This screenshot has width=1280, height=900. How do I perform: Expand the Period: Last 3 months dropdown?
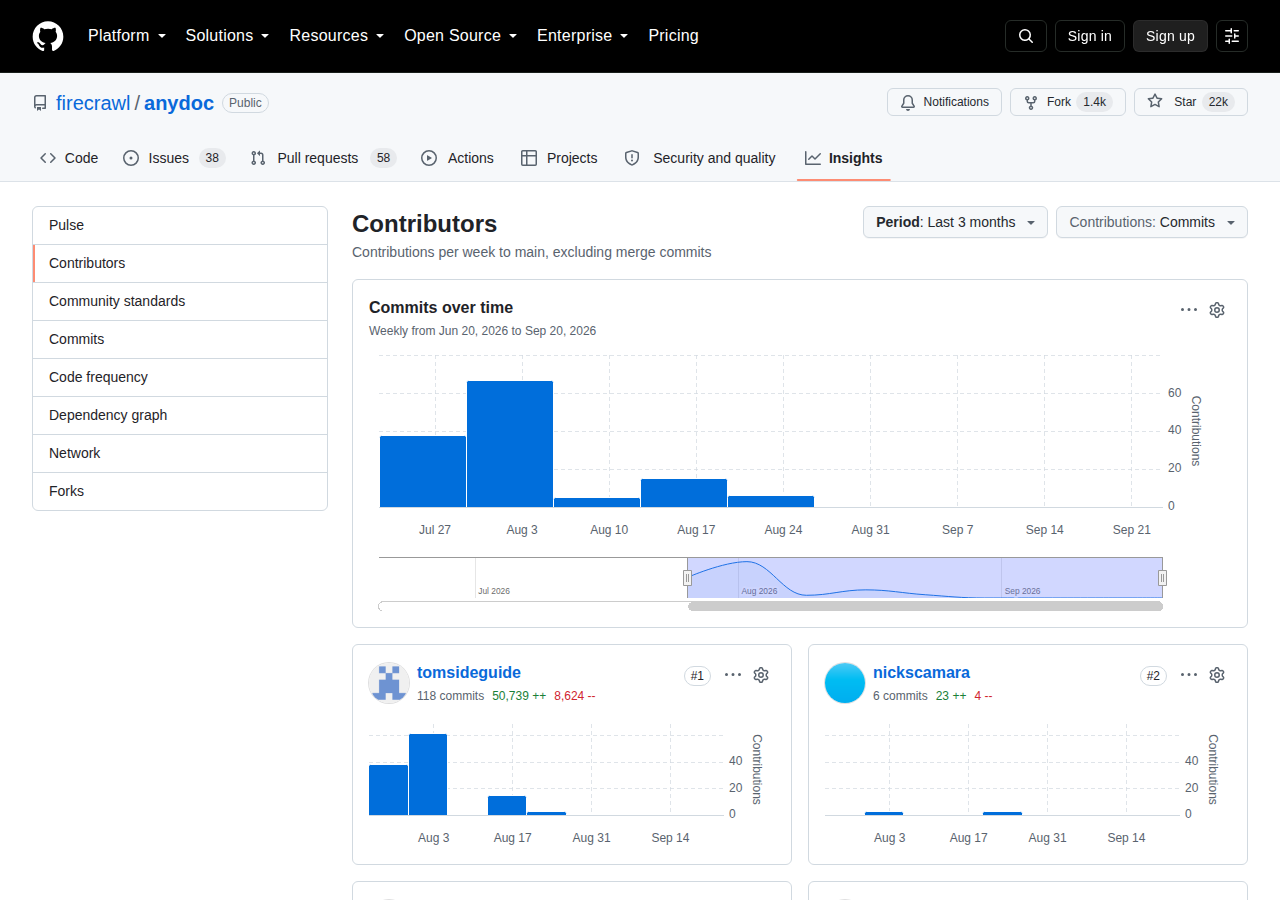(955, 222)
